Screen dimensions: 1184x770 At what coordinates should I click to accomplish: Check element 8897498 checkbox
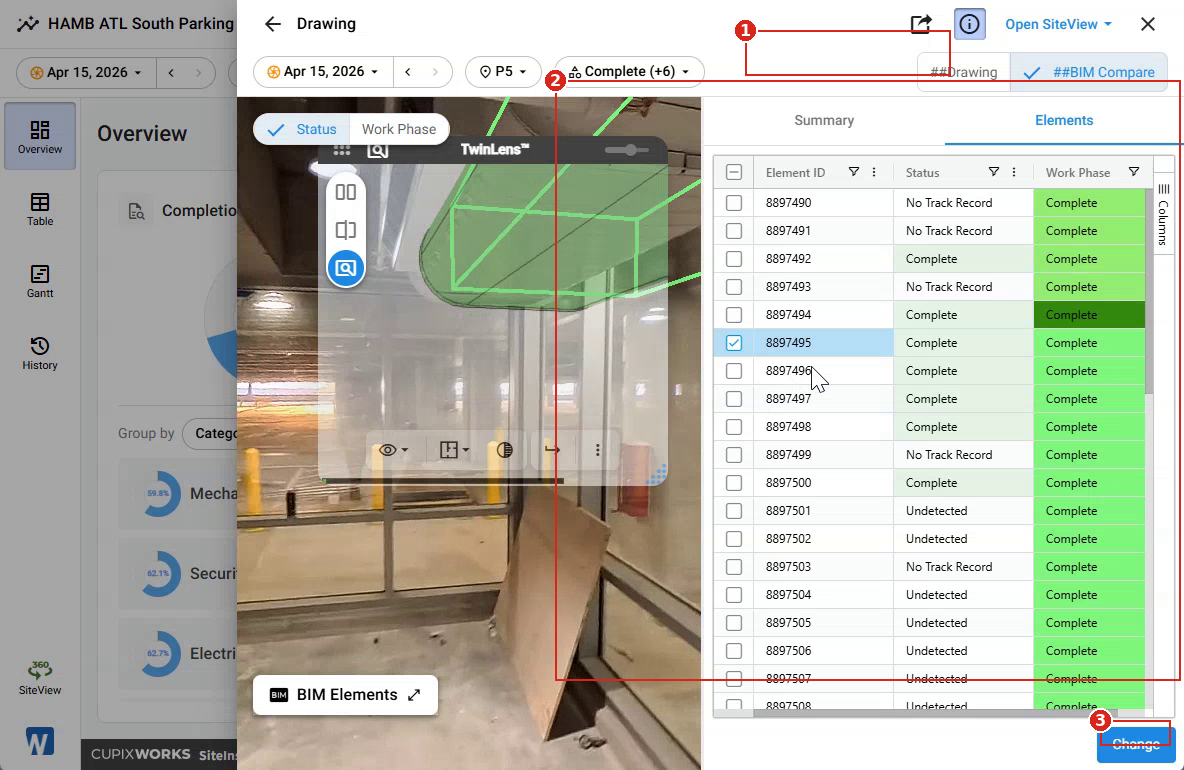[733, 427]
